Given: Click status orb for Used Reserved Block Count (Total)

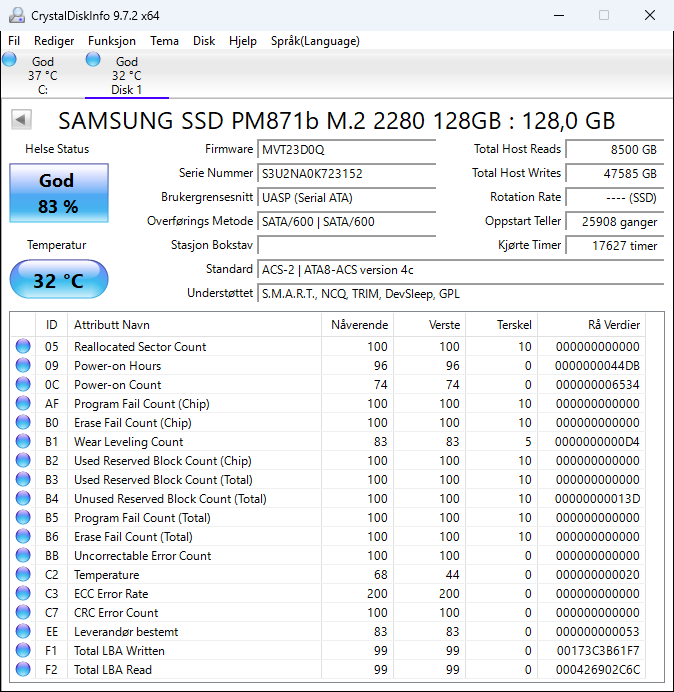Looking at the screenshot, I should pyautogui.click(x=23, y=479).
